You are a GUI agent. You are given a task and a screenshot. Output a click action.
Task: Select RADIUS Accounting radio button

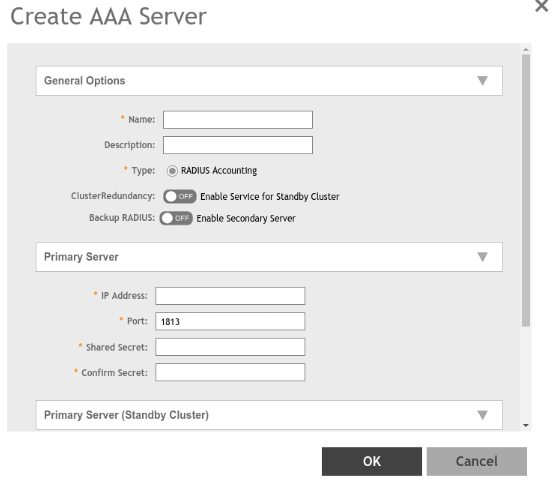click(172, 171)
